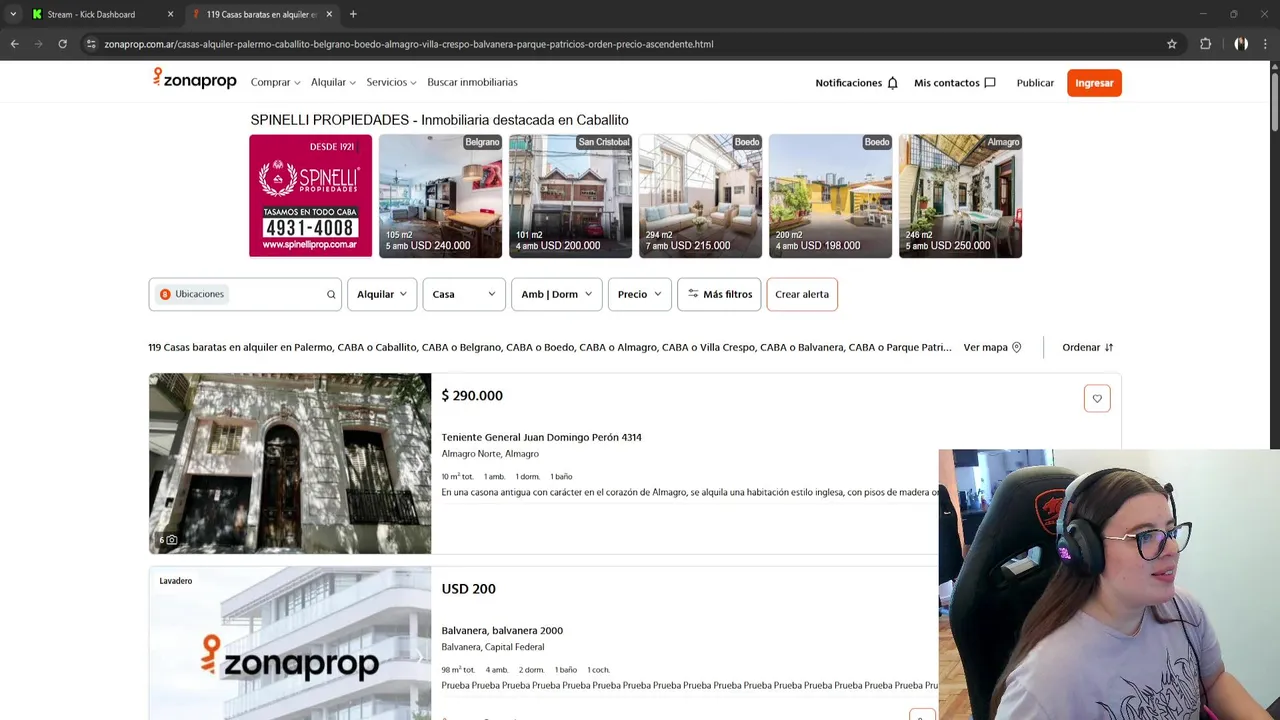Click the photo count camera icon on first listing

[171, 540]
